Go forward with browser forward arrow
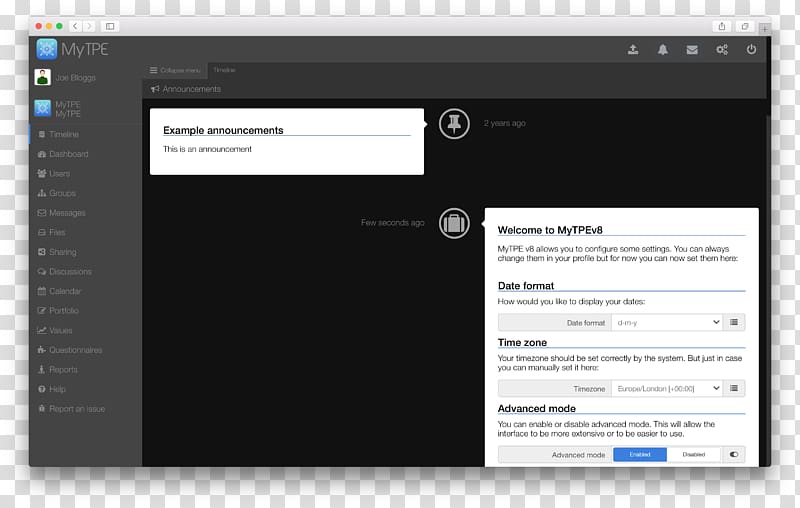 click(x=89, y=26)
